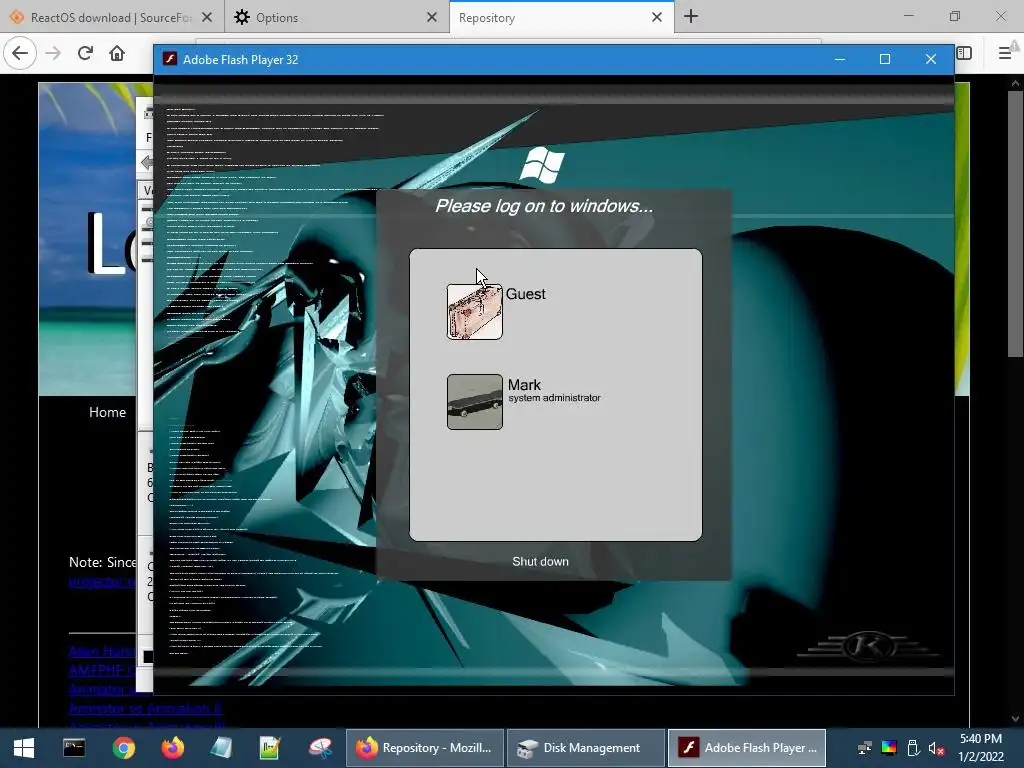Click the webpage vertical scrollbar thumb
Image resolution: width=1024 pixels, height=768 pixels.
[x=1015, y=222]
